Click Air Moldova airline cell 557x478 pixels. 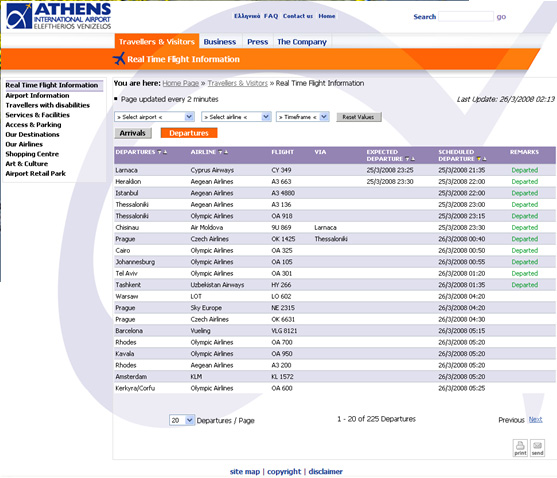(x=207, y=227)
